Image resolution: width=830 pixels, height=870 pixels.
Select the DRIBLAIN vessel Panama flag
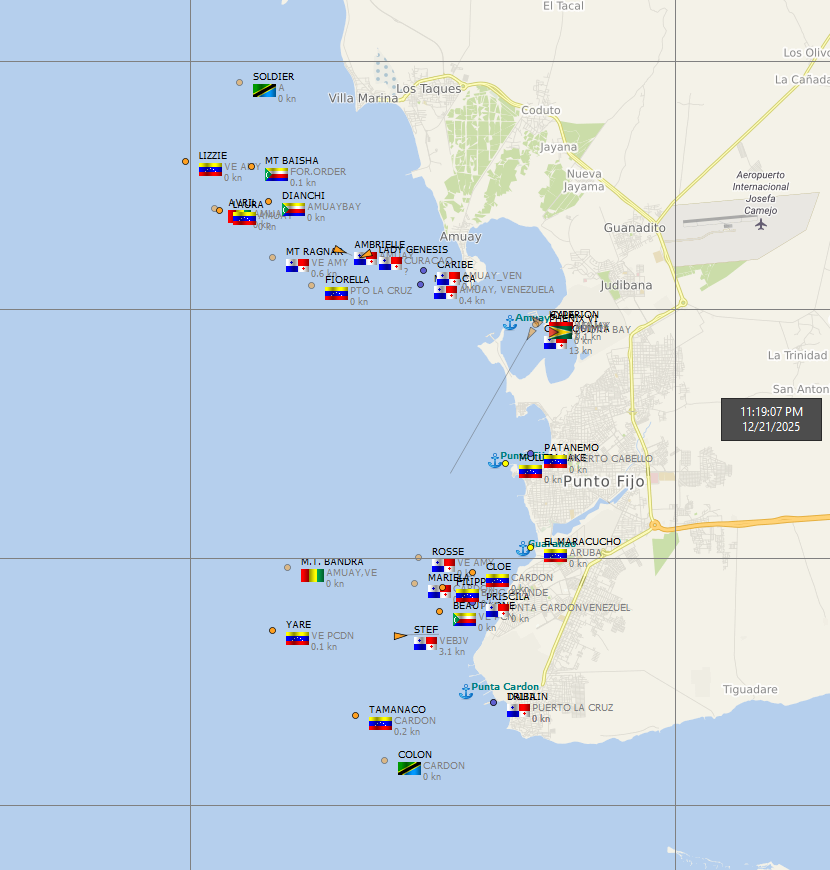(x=518, y=710)
